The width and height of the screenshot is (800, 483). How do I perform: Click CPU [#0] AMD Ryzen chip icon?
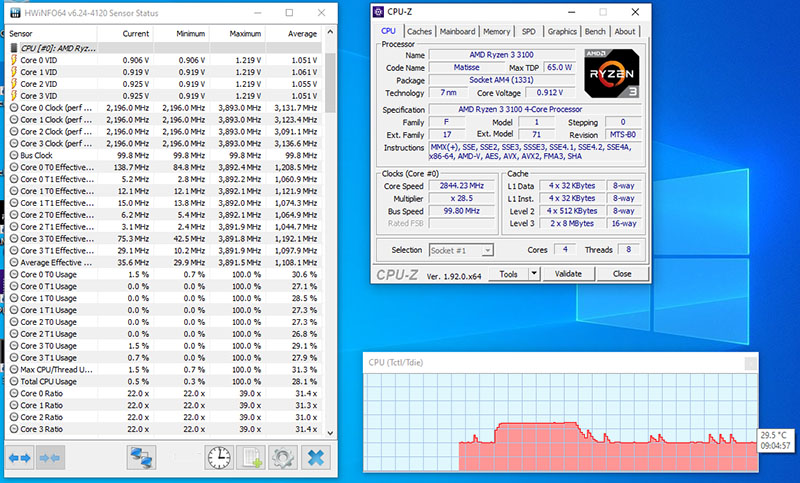click(14, 48)
